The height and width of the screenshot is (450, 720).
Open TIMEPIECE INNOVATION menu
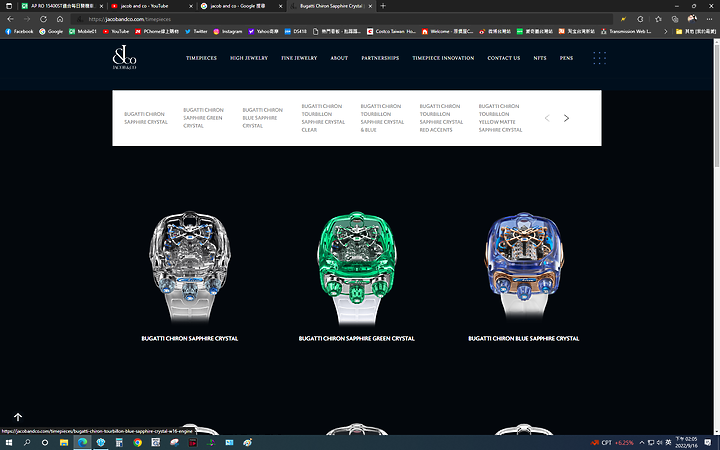click(443, 58)
